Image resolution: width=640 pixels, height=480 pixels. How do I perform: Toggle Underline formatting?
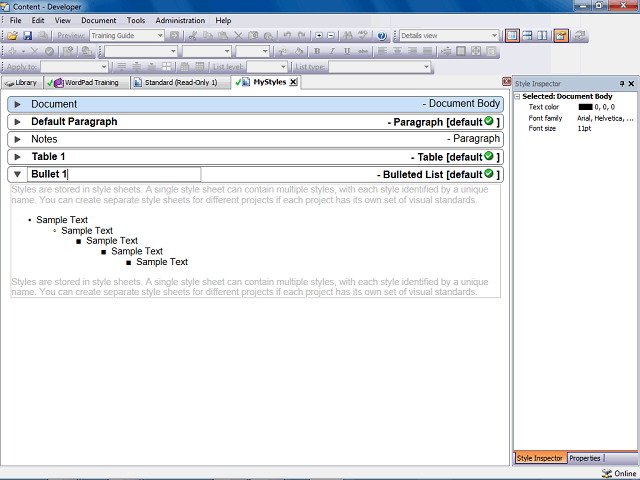pyautogui.click(x=347, y=51)
